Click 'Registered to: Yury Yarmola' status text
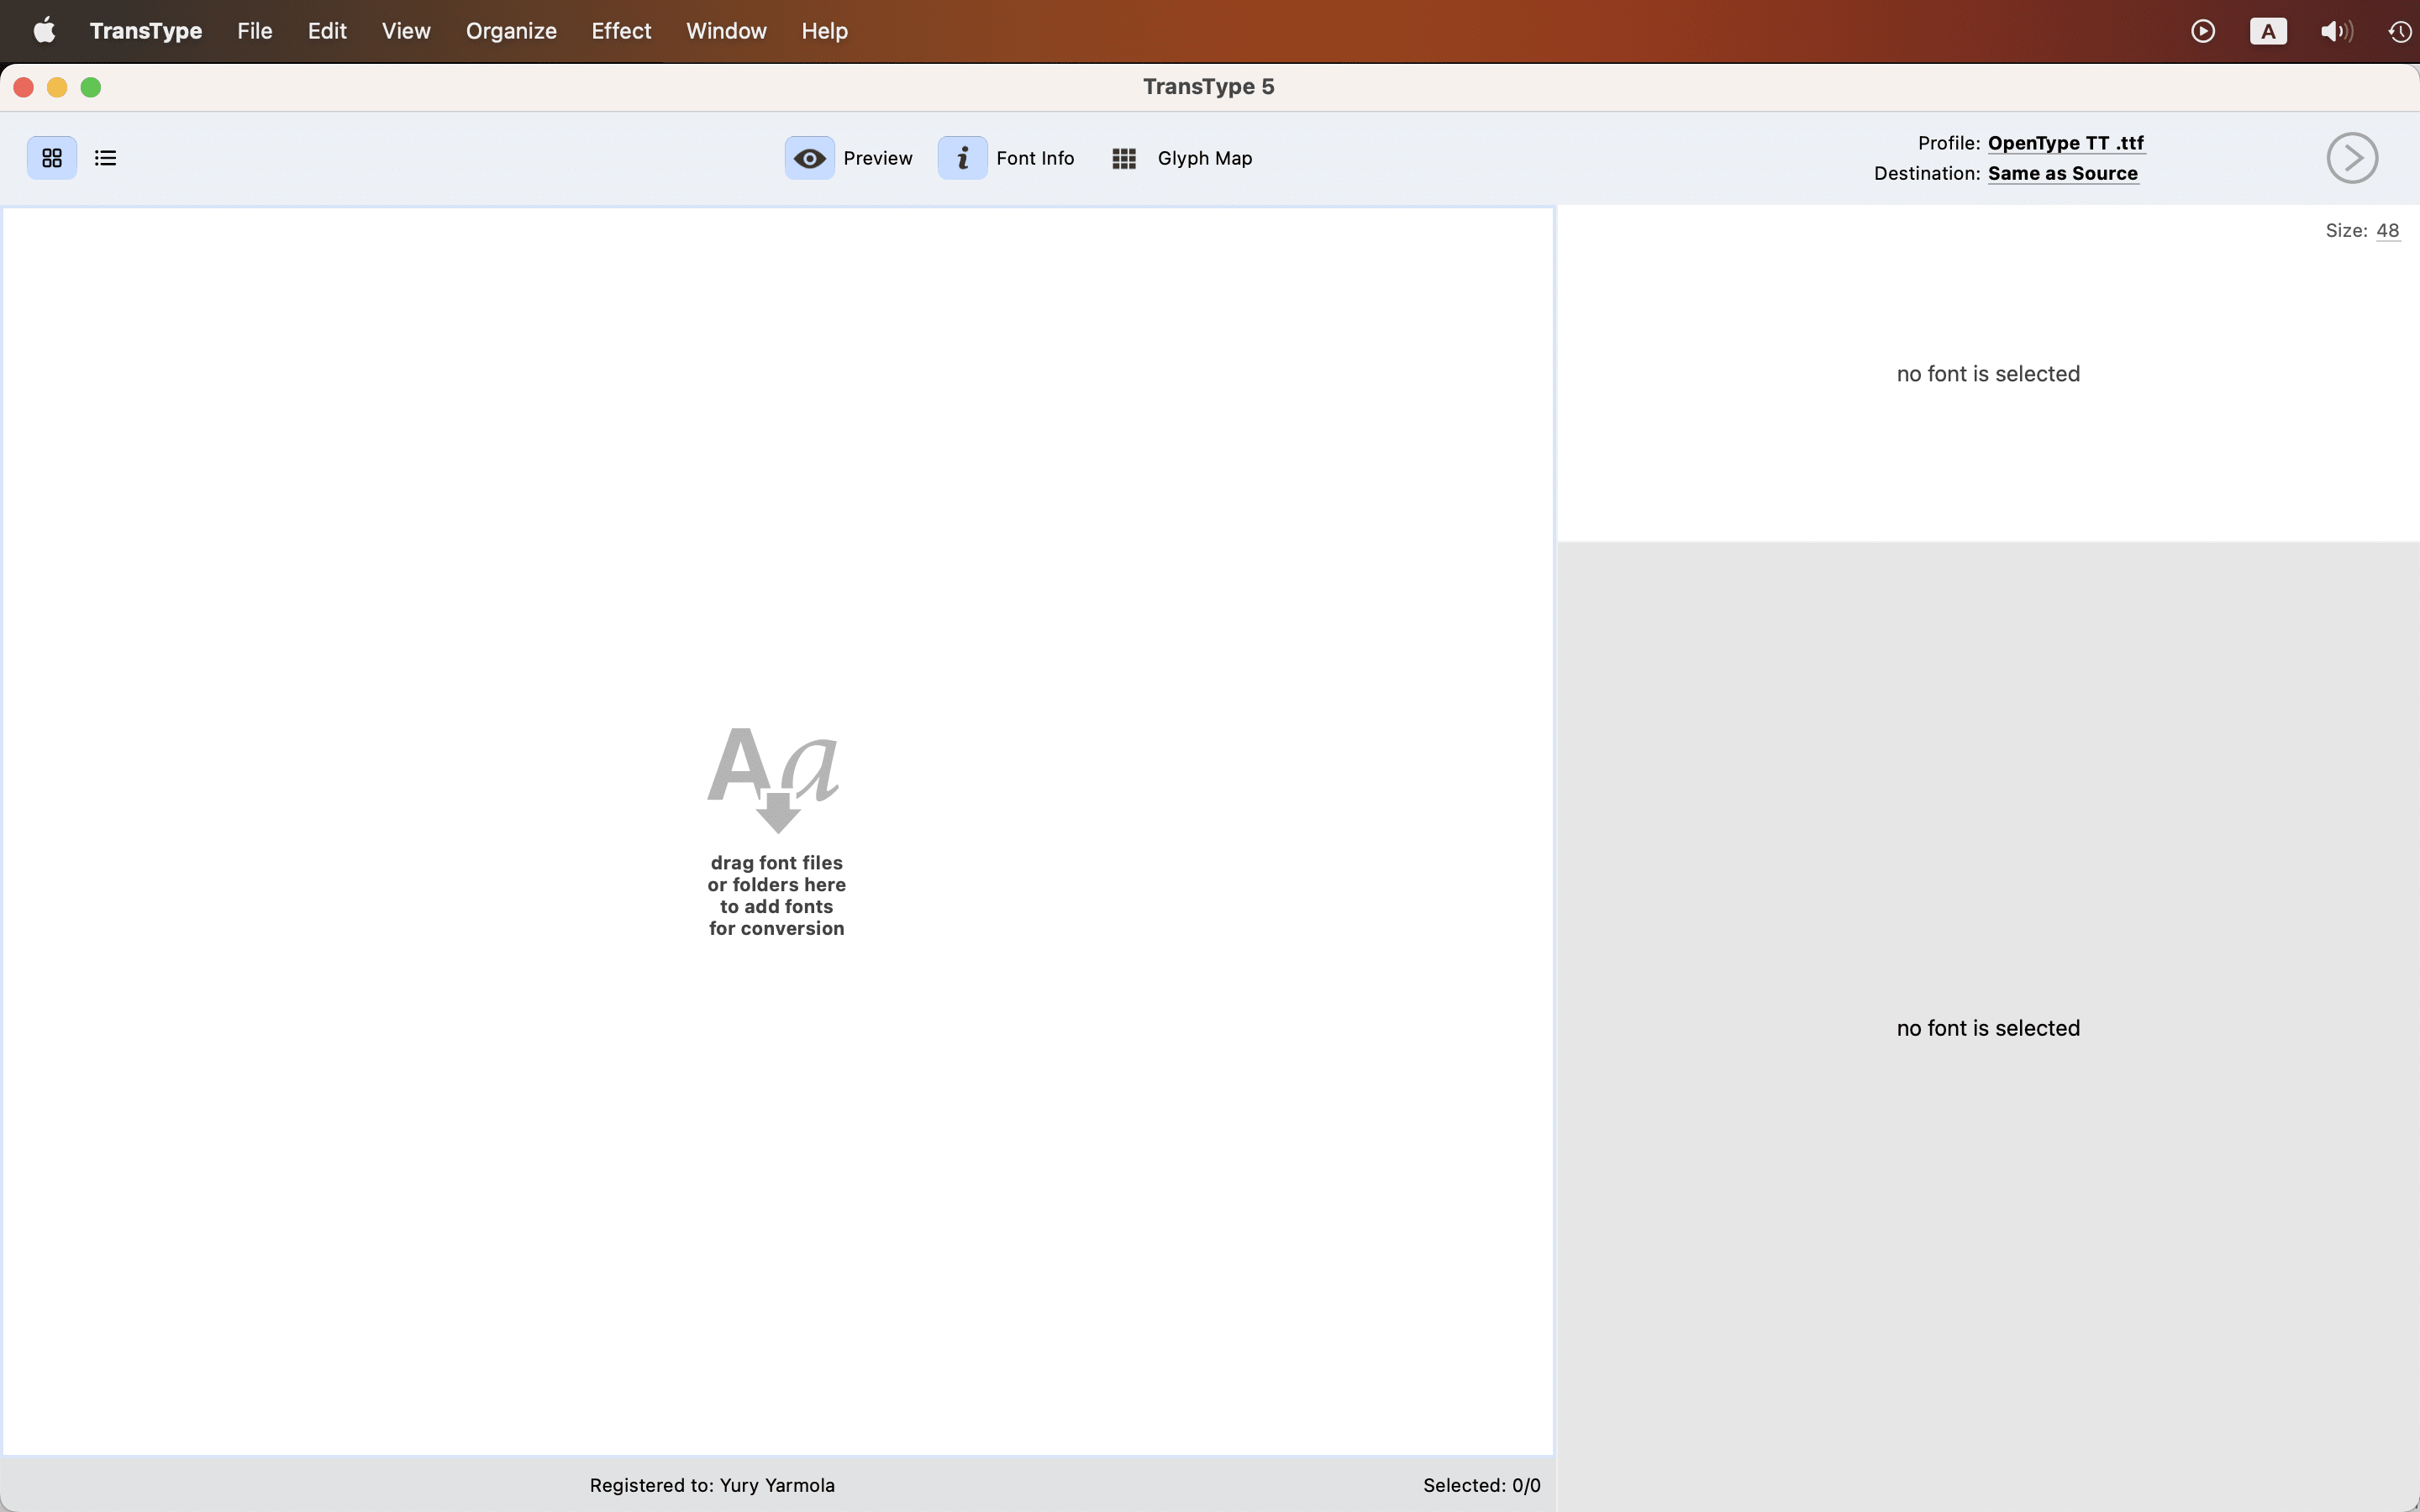Image resolution: width=2420 pixels, height=1512 pixels. 712,1485
